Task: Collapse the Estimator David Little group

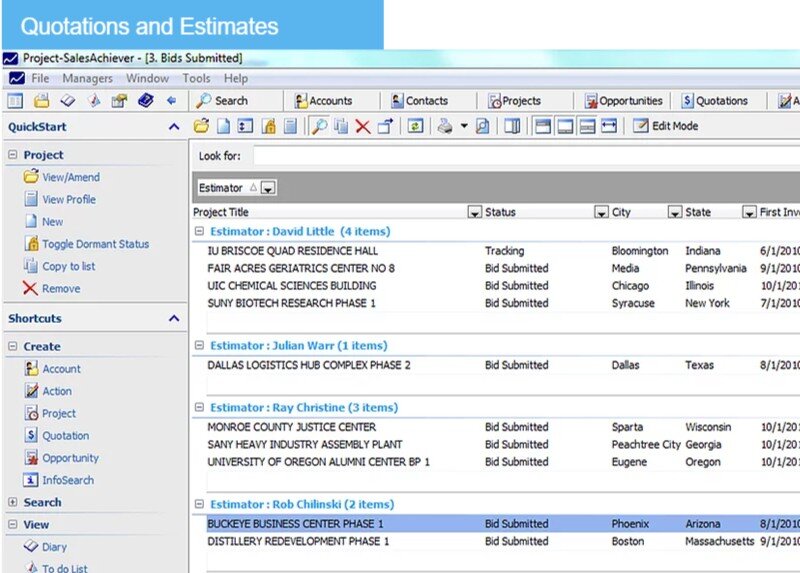Action: point(199,232)
